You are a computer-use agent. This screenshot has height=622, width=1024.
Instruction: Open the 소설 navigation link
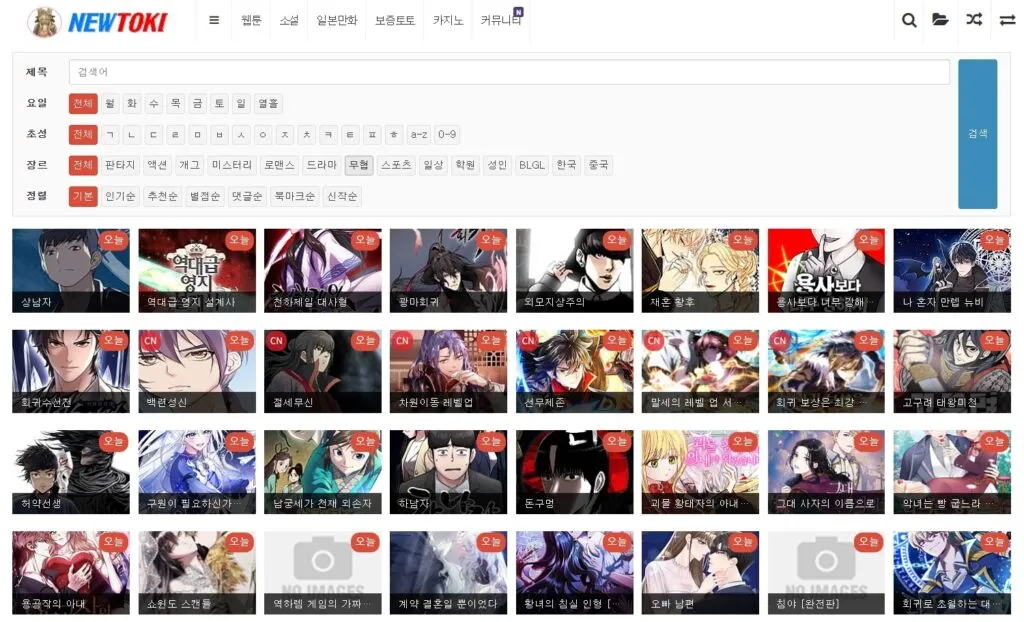pos(289,20)
